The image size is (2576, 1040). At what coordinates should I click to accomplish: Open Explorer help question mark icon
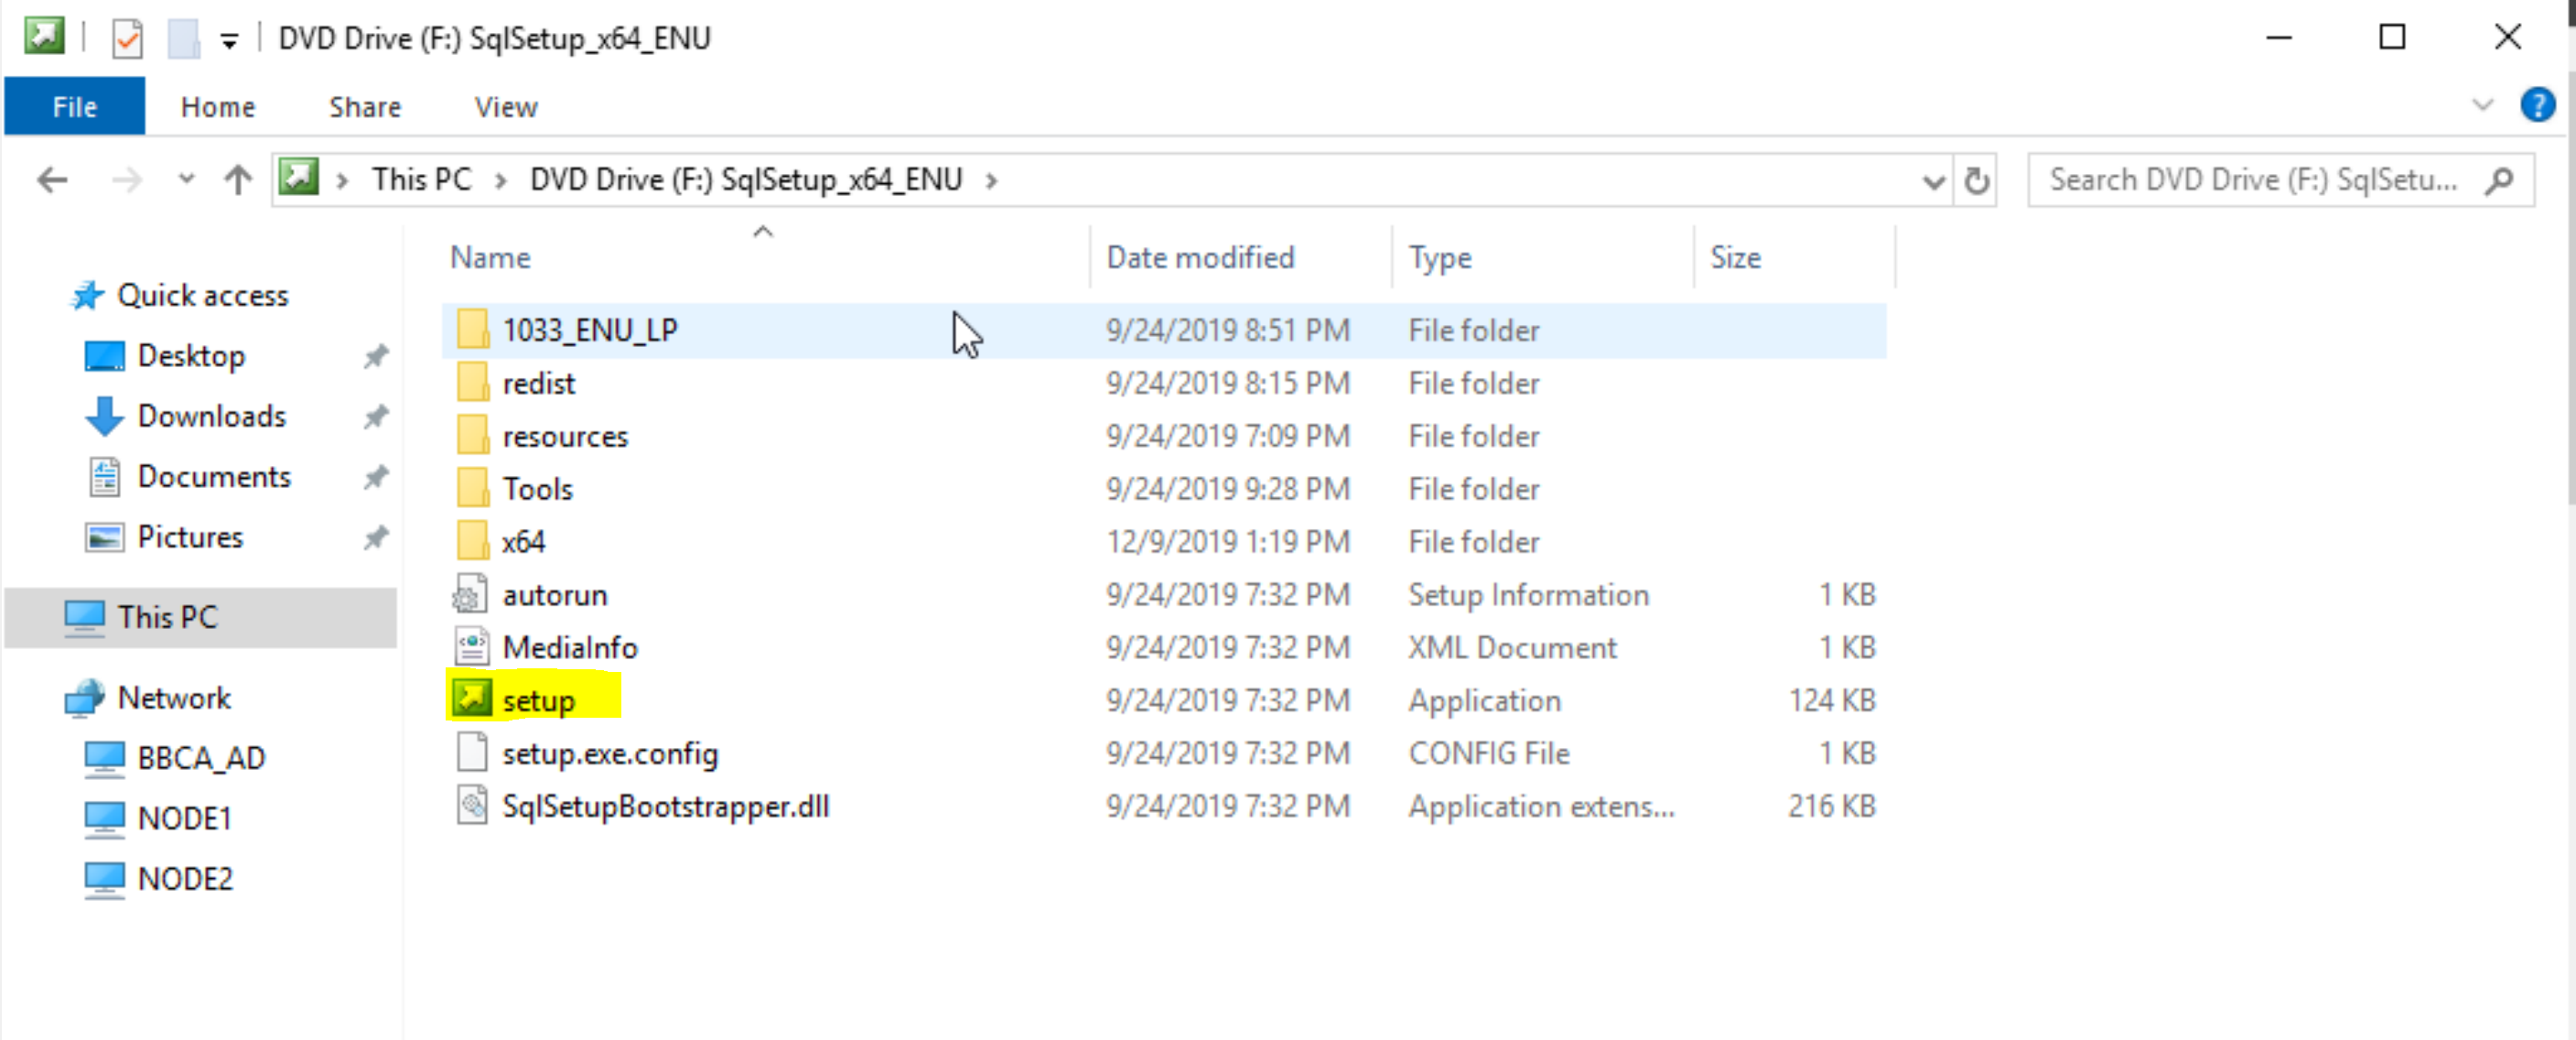click(2537, 105)
